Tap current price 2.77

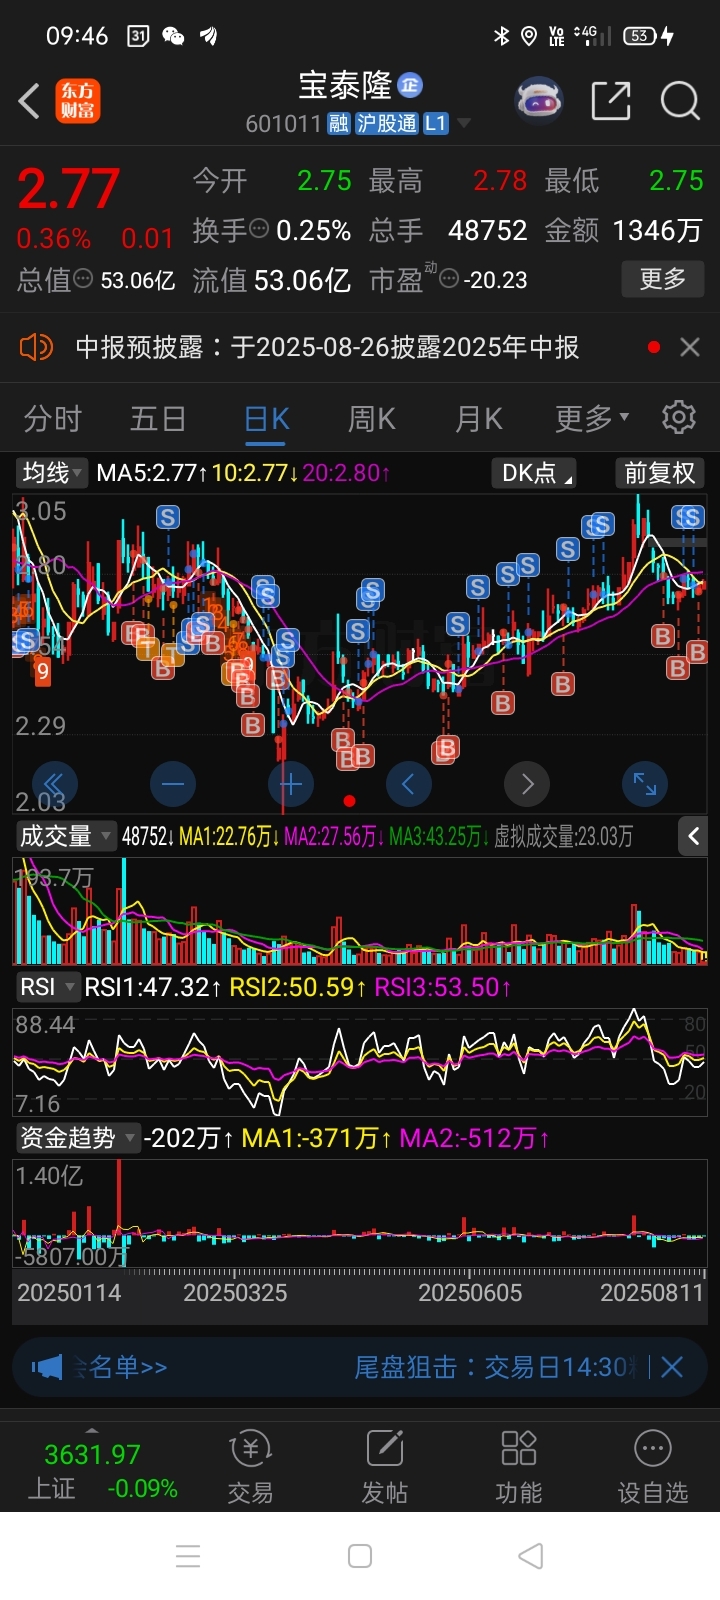tap(68, 189)
